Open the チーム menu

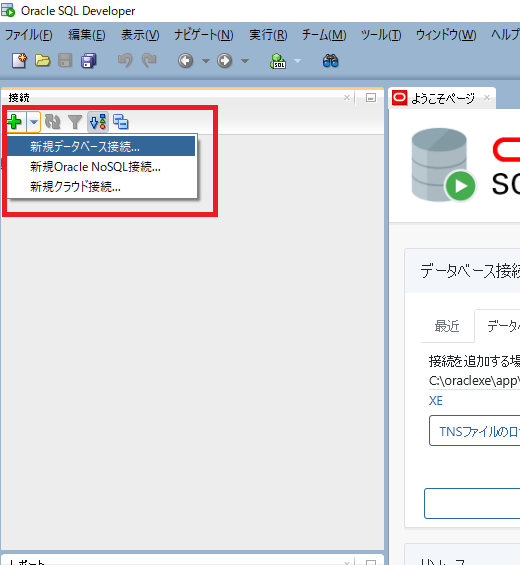[x=324, y=35]
